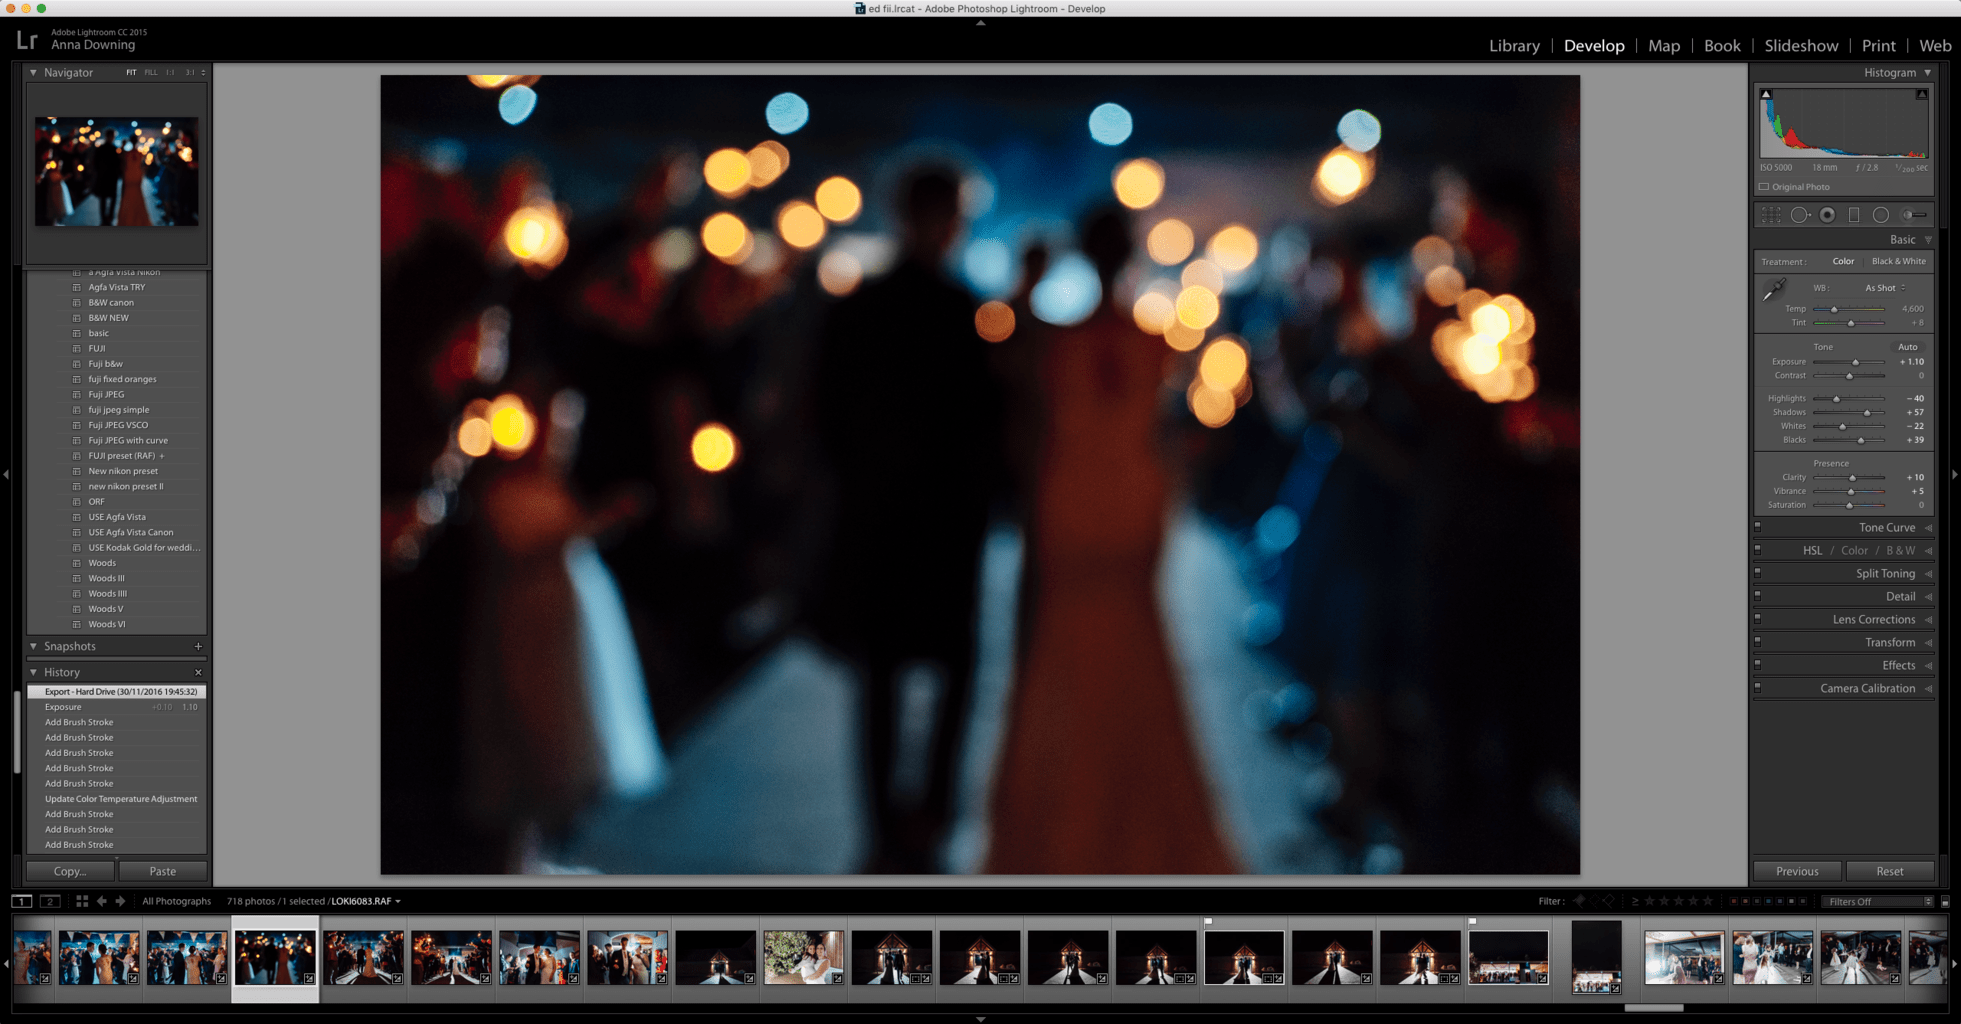The height and width of the screenshot is (1024, 1961).
Task: Click the Paste button
Action: [x=162, y=871]
